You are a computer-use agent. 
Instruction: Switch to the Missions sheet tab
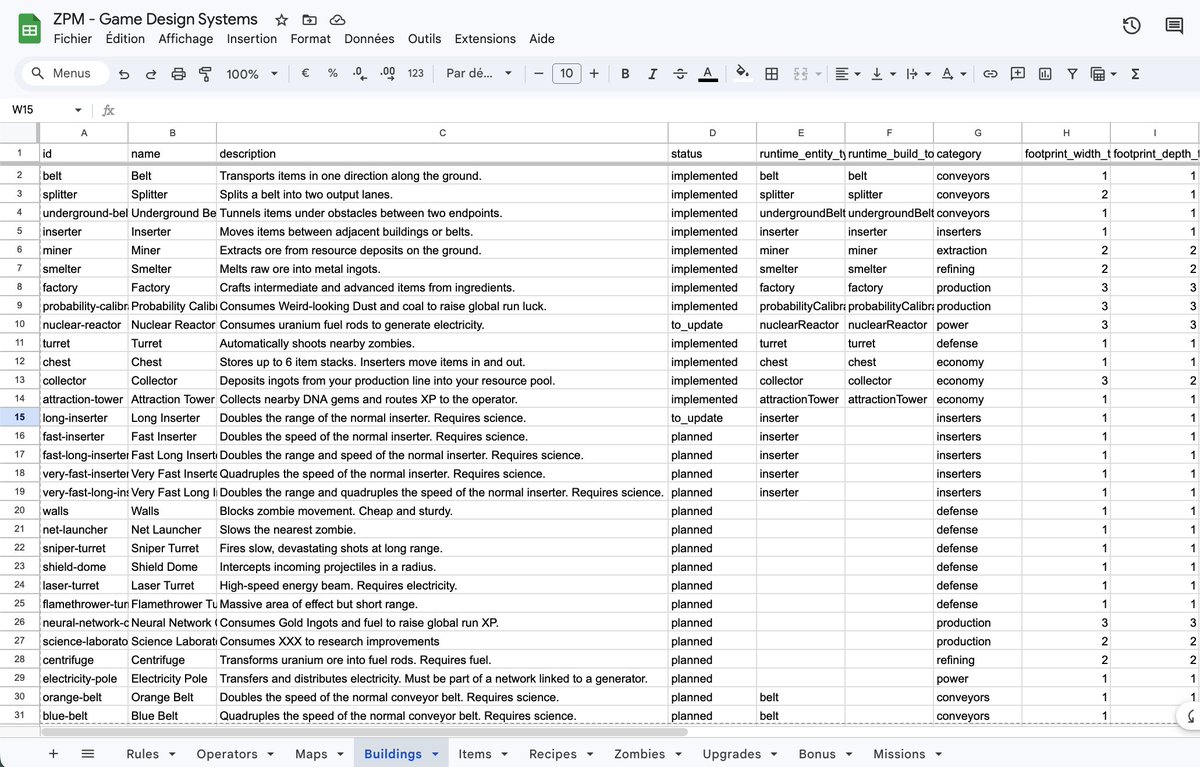tap(899, 754)
